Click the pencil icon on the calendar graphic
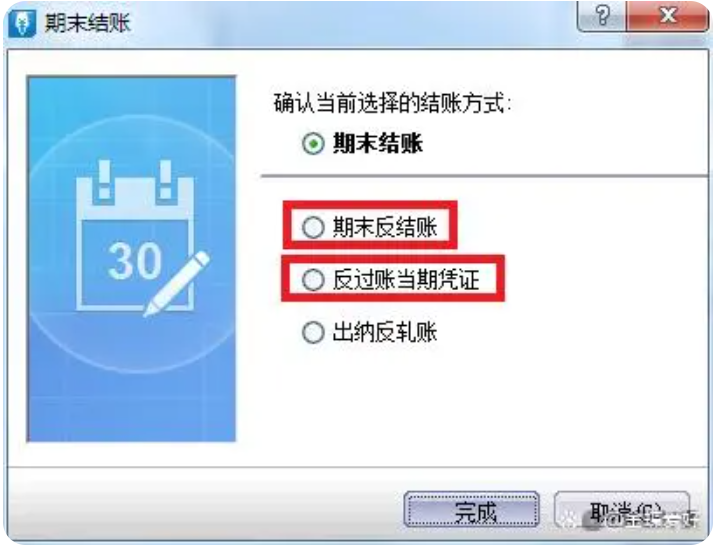 (177, 284)
